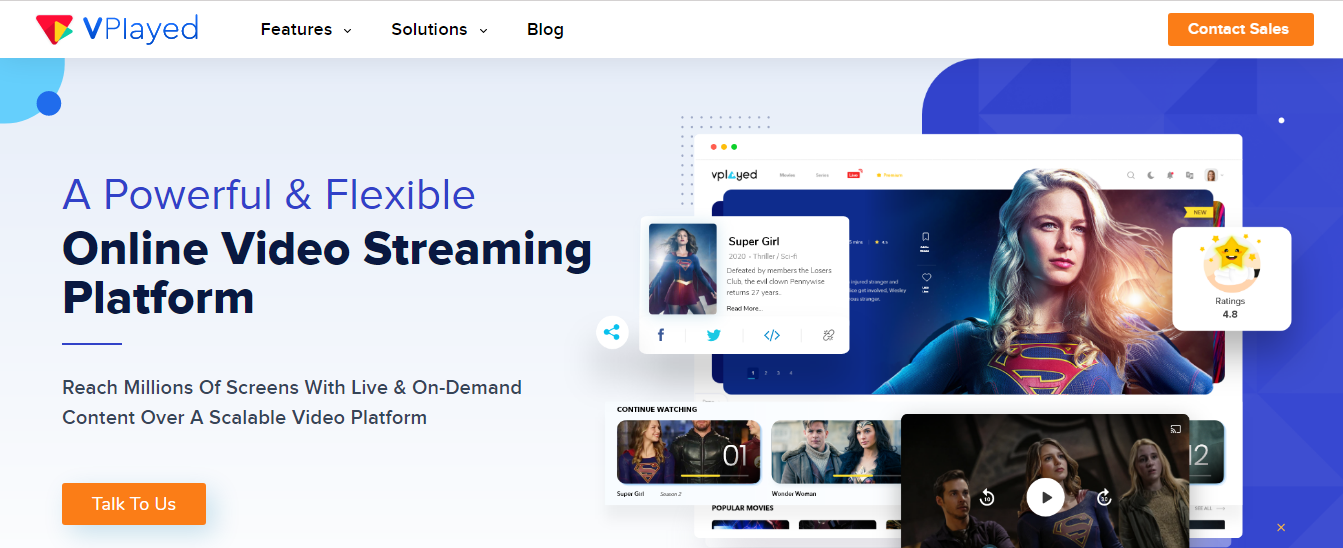Click the rewind 10 seconds button
1343x548 pixels.
click(987, 497)
